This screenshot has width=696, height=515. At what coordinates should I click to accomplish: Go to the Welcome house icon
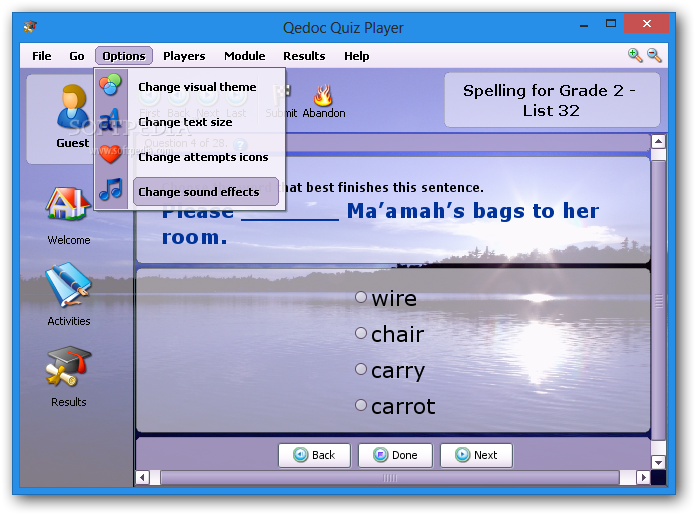pyautogui.click(x=69, y=203)
